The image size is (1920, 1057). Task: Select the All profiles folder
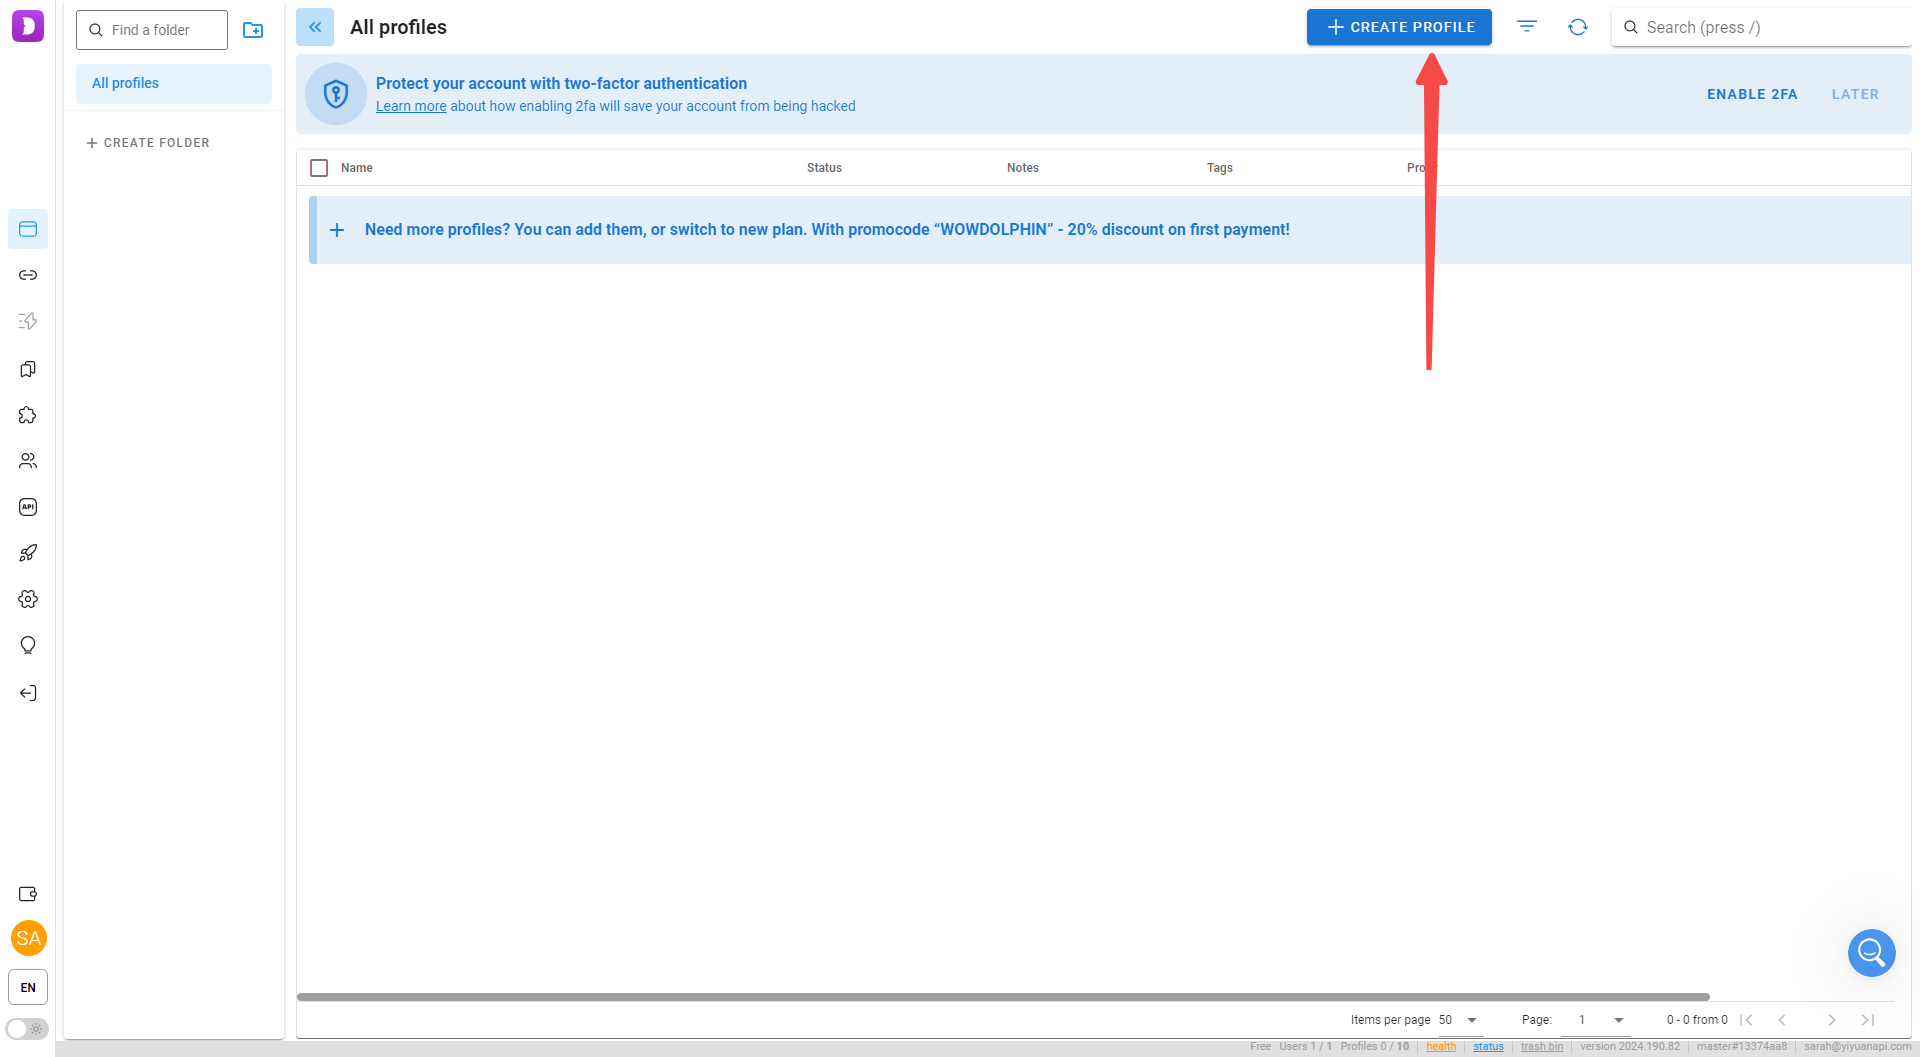tap(174, 84)
